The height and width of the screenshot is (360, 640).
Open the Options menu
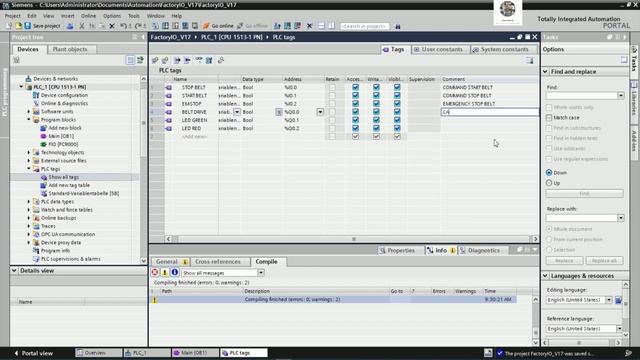[x=112, y=16]
